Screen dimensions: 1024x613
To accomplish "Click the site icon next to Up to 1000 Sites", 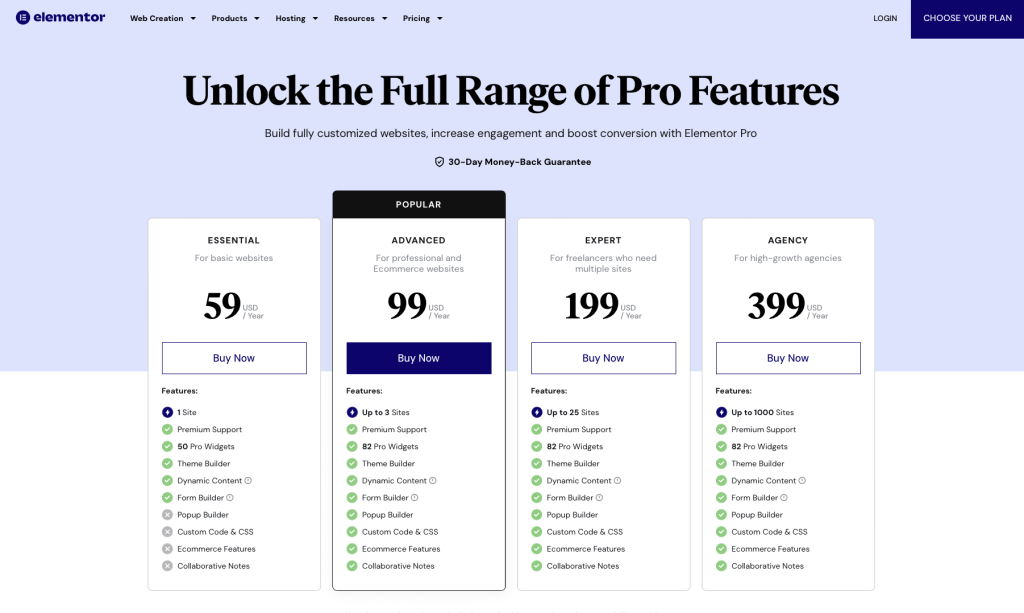I will (x=721, y=412).
